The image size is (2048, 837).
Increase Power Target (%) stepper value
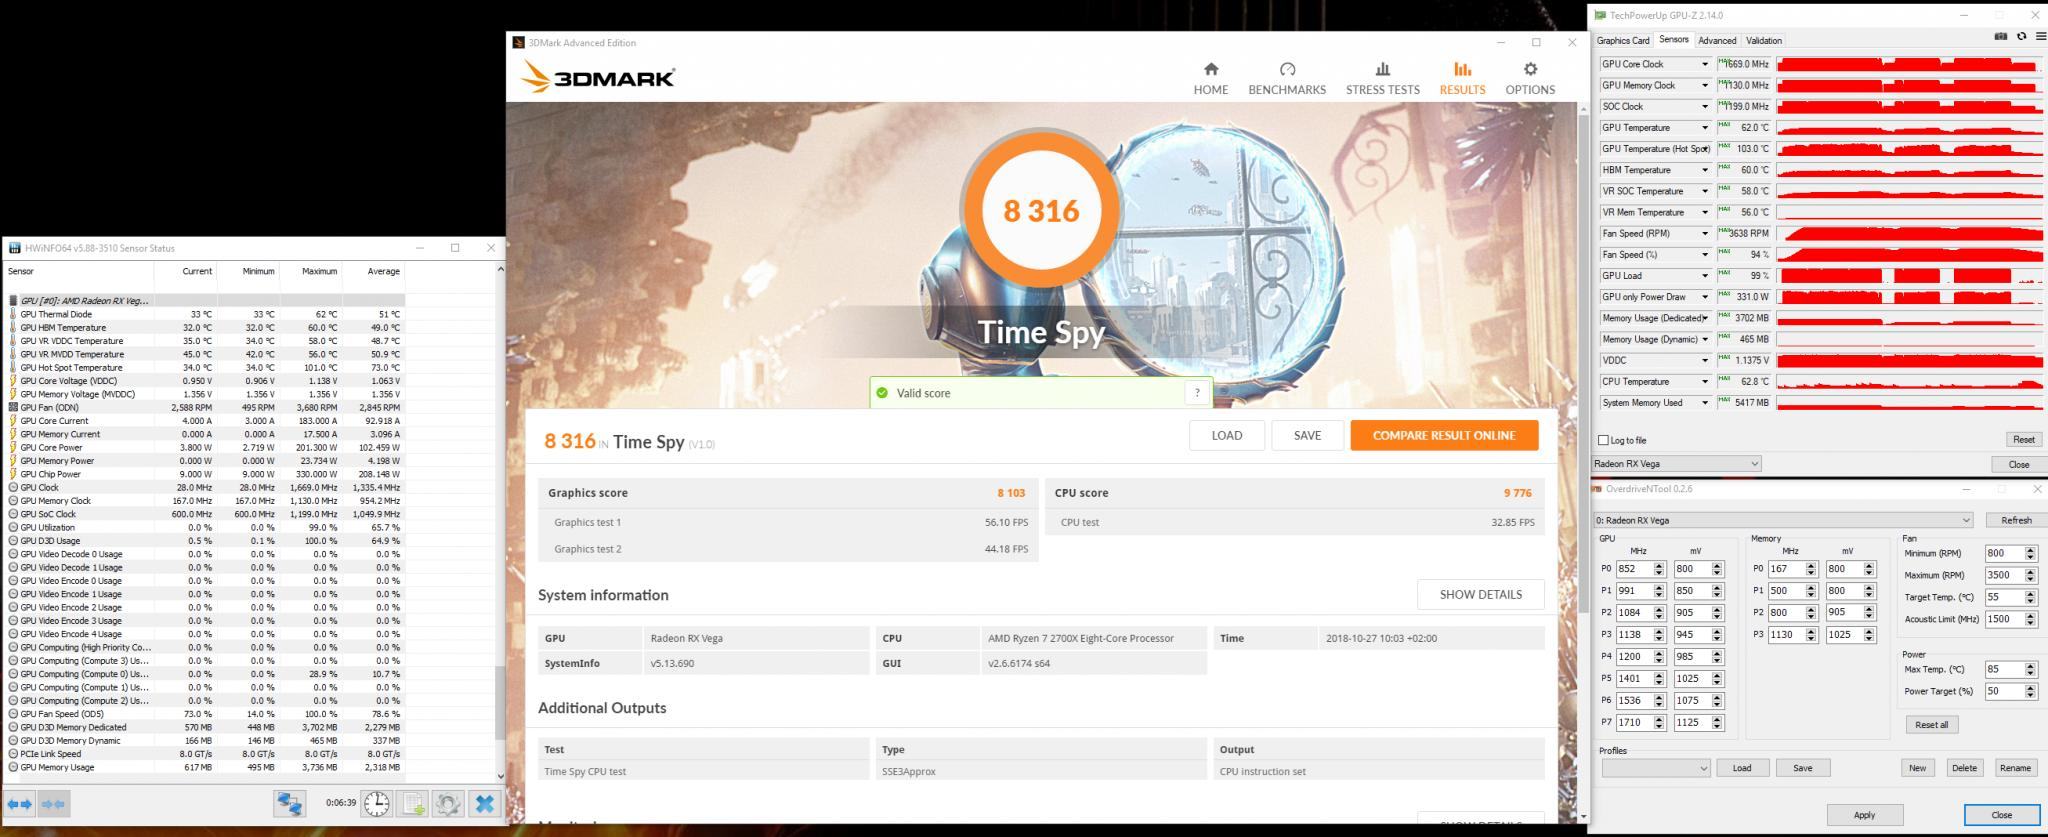[x=2030, y=688]
